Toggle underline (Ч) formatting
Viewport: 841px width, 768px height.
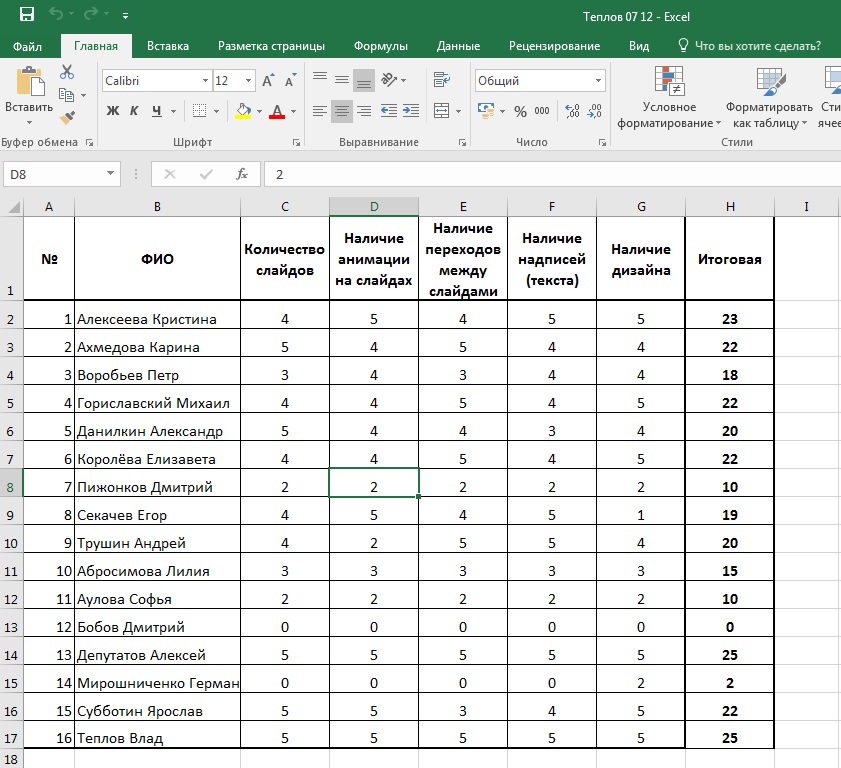click(157, 111)
